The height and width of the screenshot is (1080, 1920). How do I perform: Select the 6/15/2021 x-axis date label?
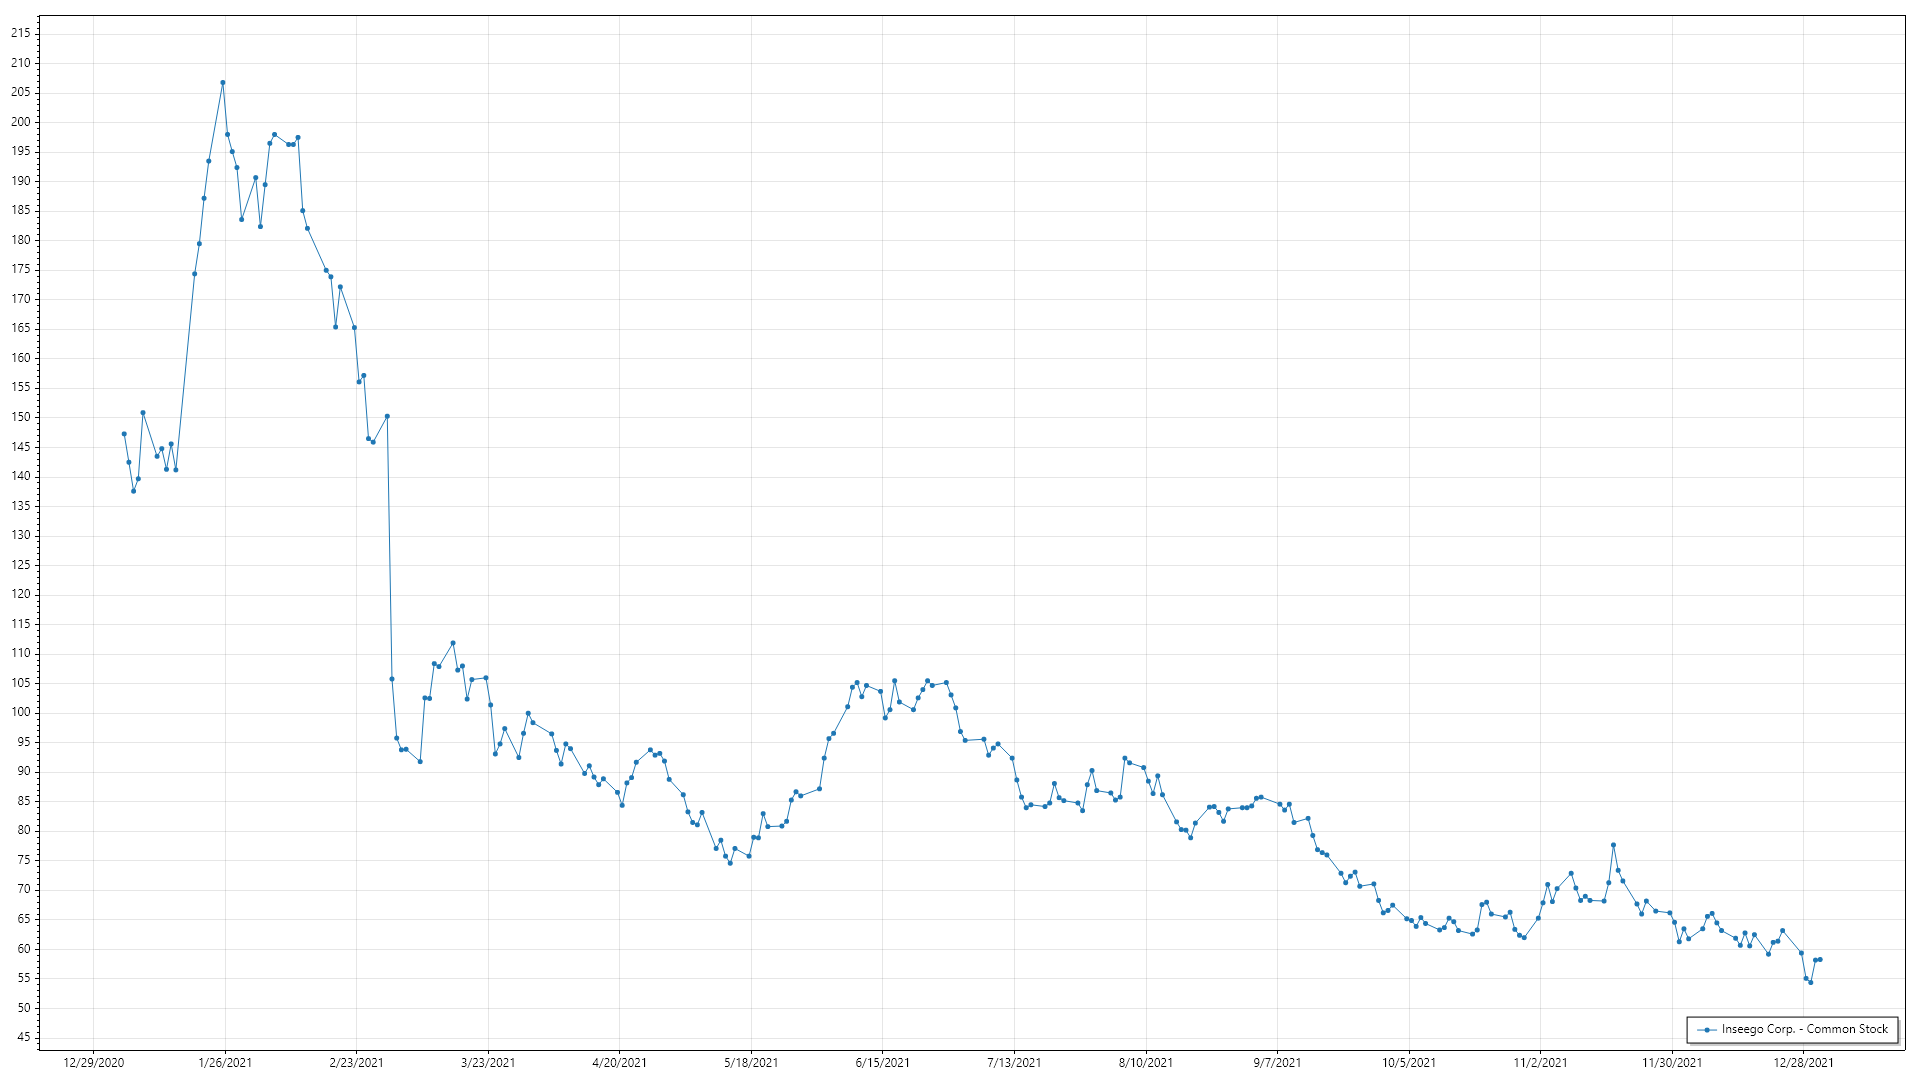click(883, 1062)
